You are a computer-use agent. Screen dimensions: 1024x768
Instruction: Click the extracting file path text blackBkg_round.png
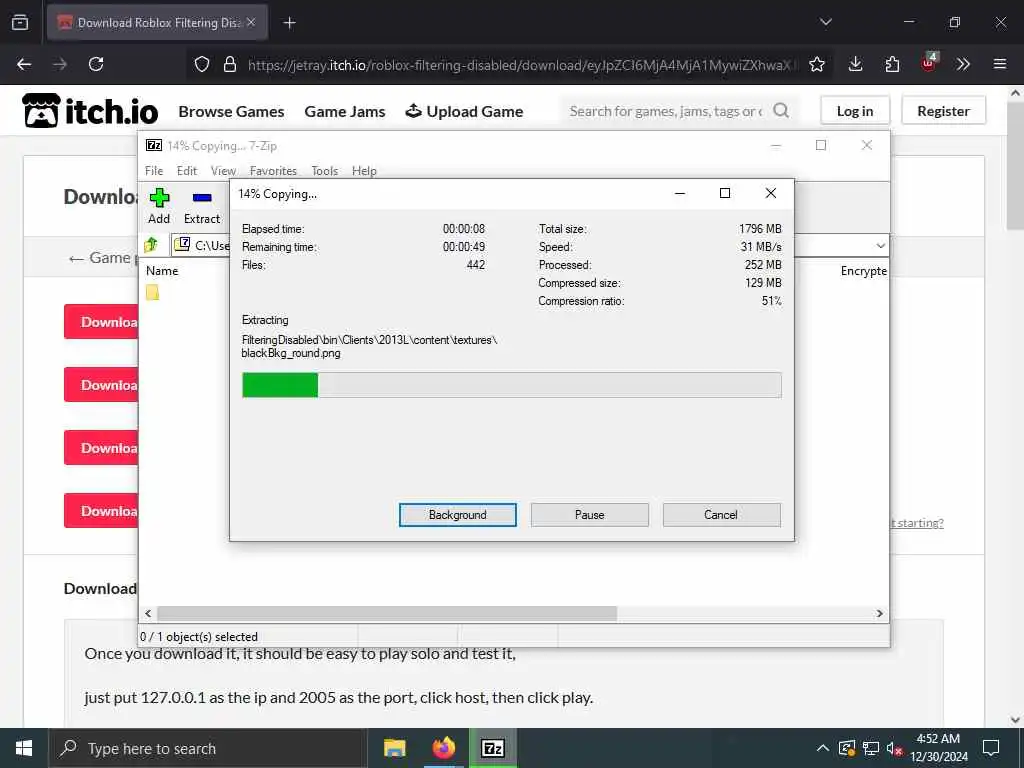coord(291,353)
